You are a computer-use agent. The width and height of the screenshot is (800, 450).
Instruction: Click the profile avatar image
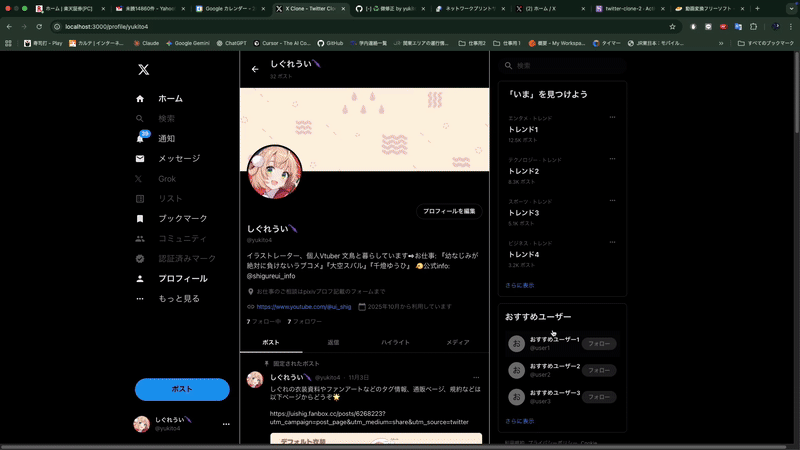tap(274, 172)
